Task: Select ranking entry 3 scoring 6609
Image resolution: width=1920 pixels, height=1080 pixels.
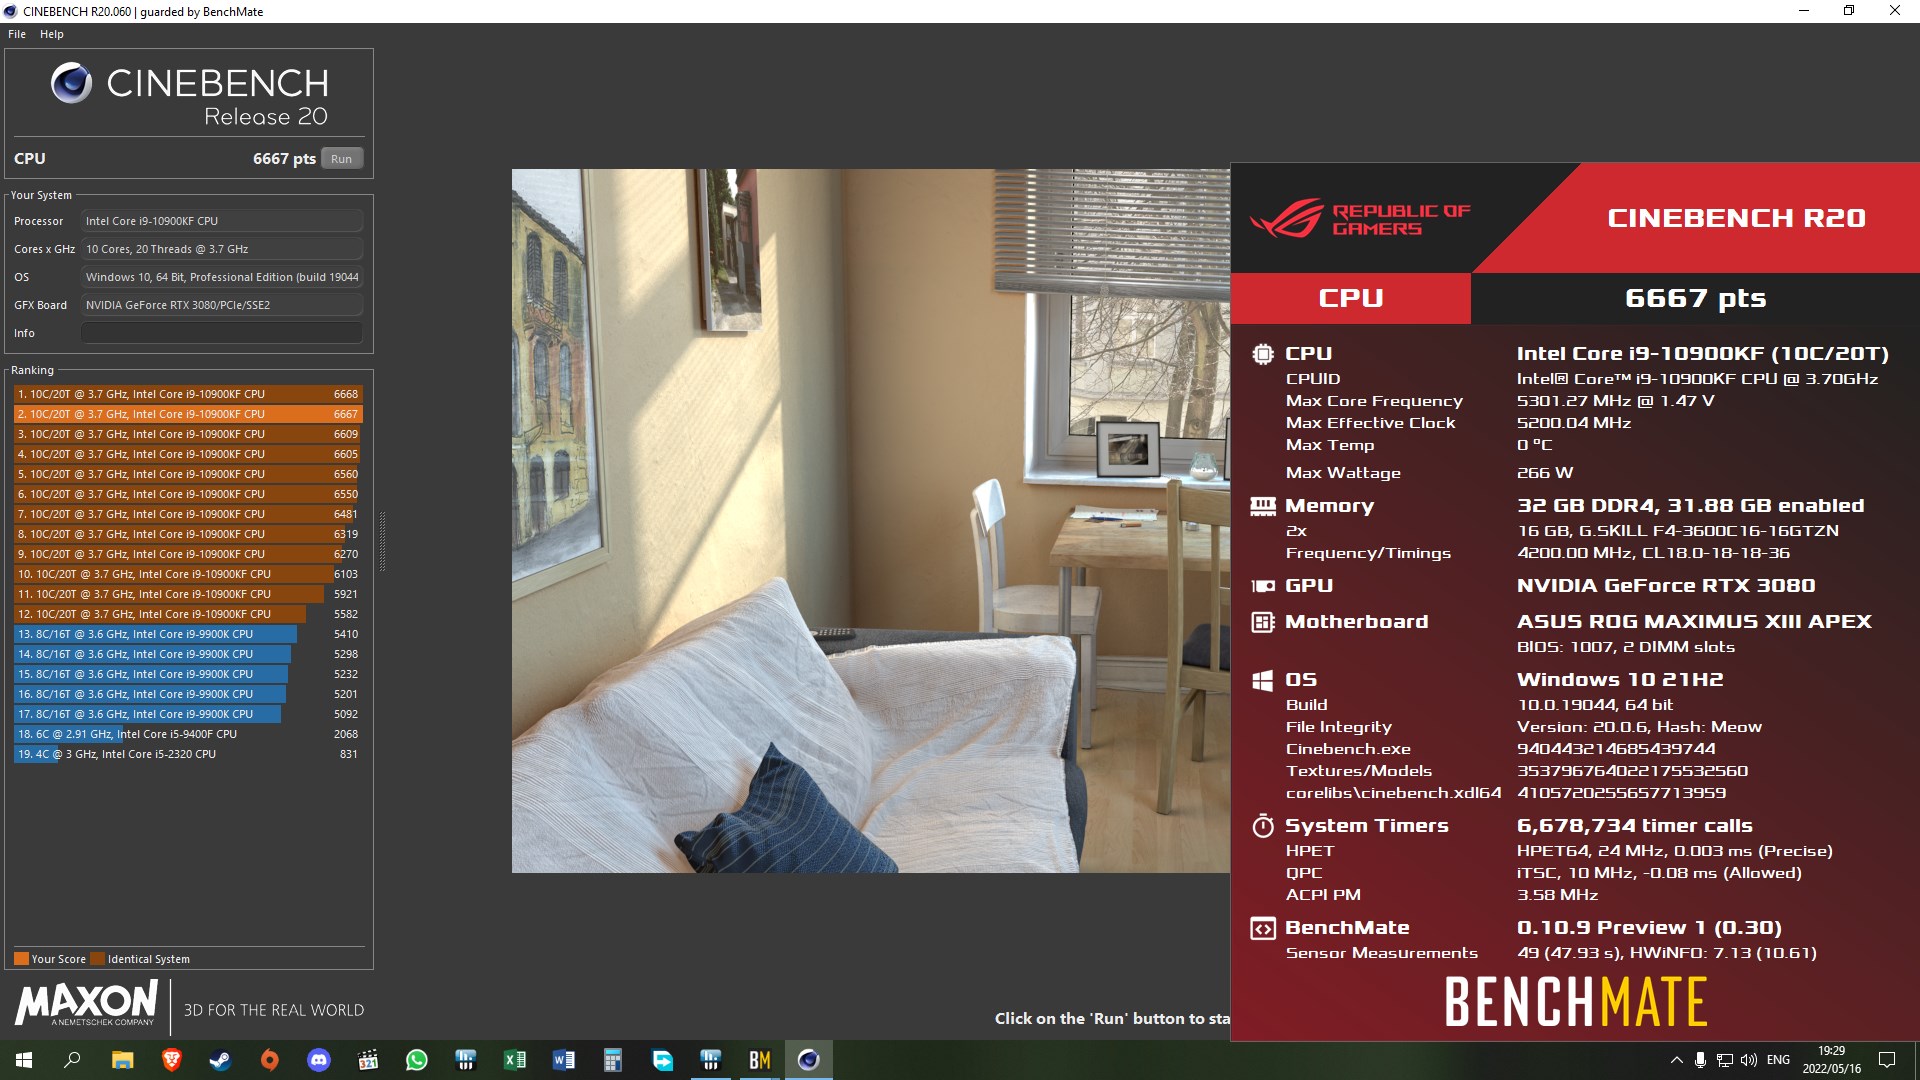Action: click(188, 434)
